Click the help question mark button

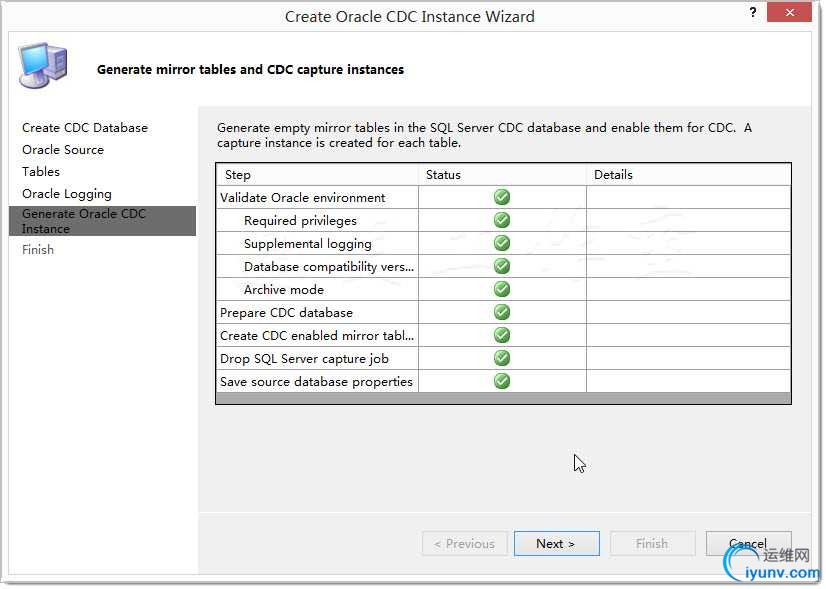[x=753, y=13]
